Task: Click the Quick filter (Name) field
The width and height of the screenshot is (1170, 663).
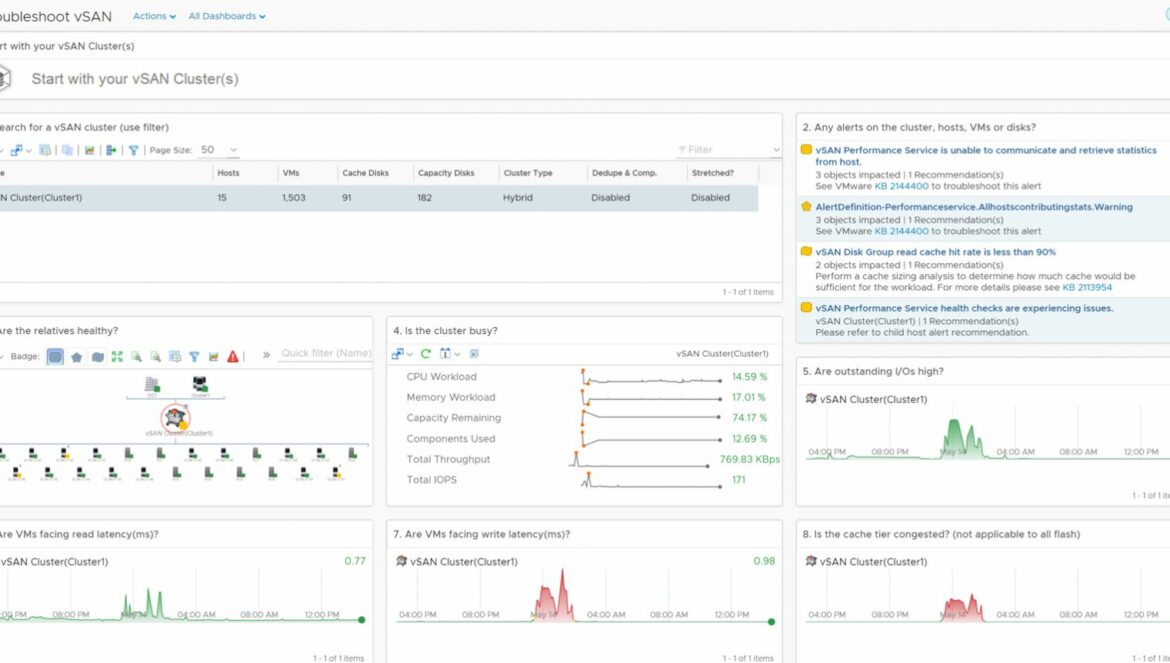Action: click(x=325, y=353)
